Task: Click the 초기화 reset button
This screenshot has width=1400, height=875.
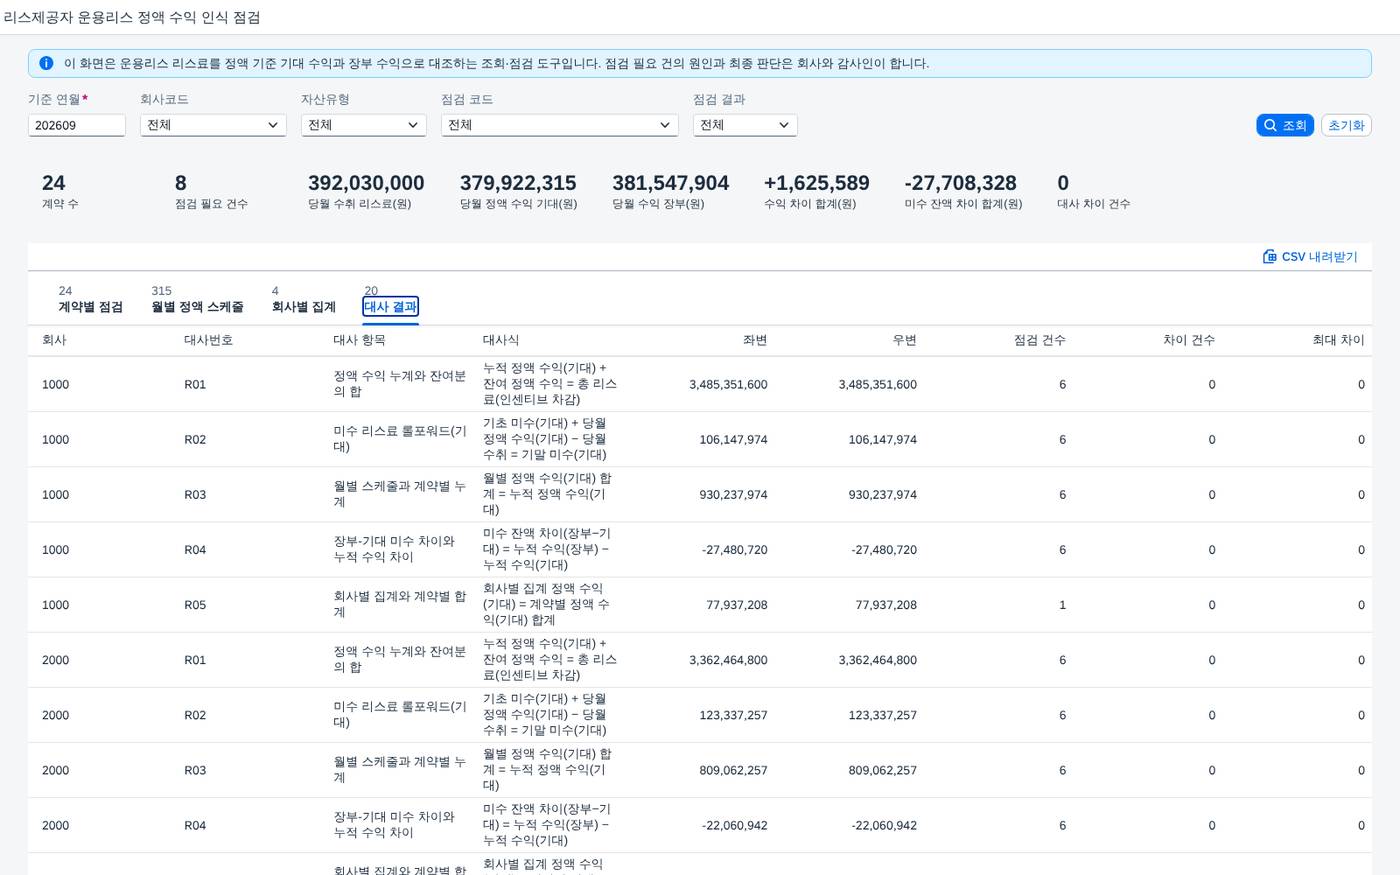Action: 1346,125
